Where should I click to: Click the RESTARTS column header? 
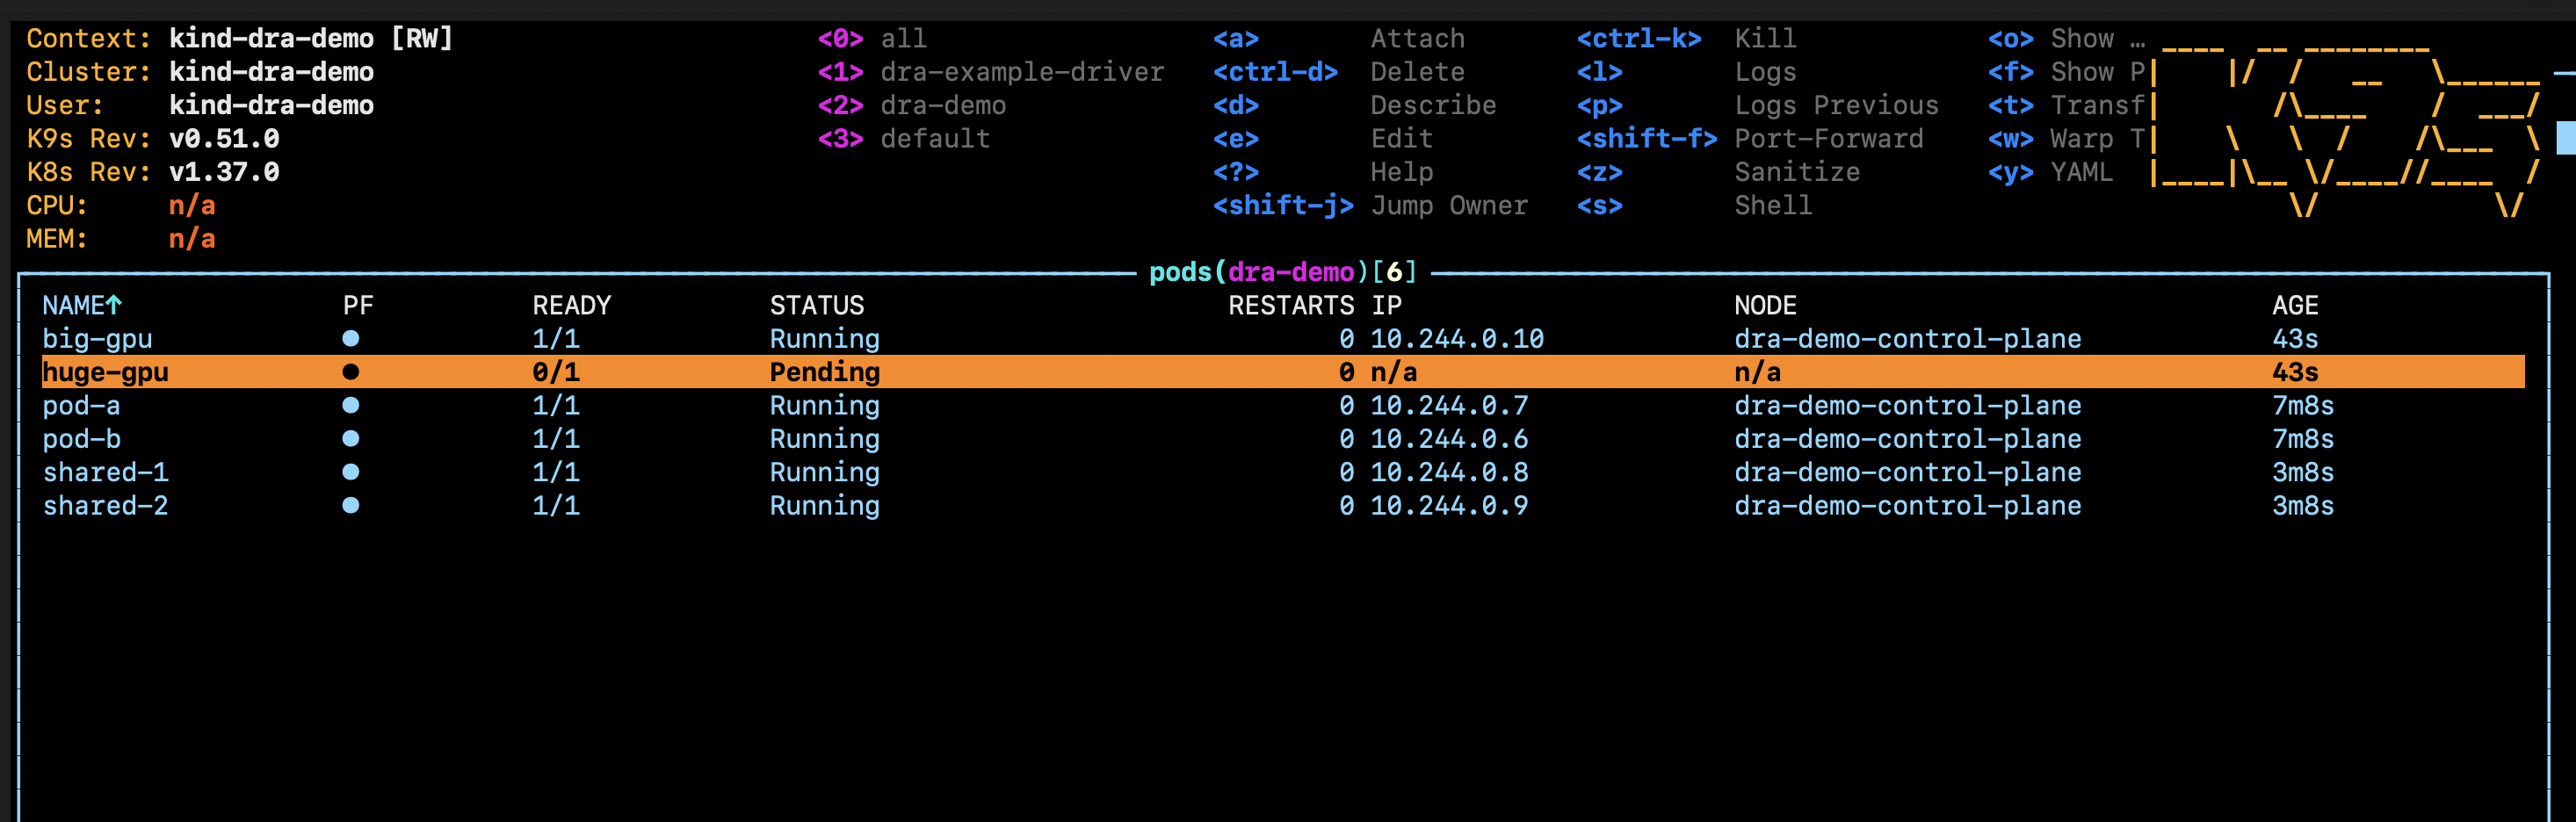[1291, 305]
